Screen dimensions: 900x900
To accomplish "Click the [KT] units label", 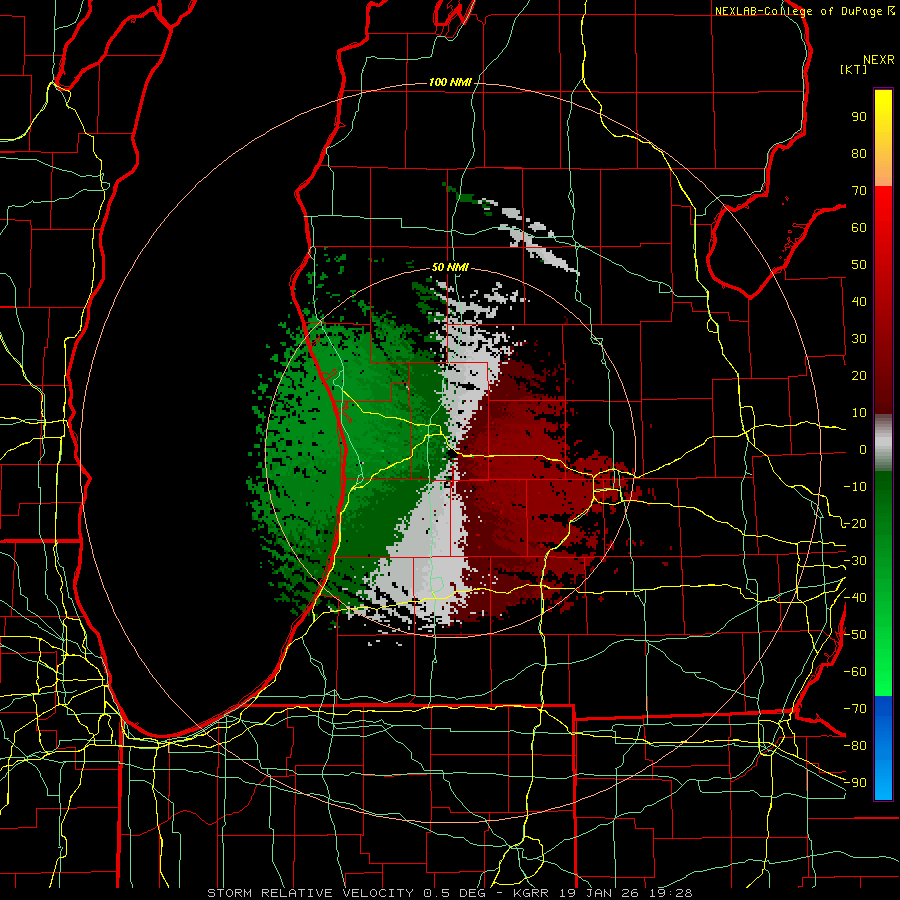I will 854,69.
